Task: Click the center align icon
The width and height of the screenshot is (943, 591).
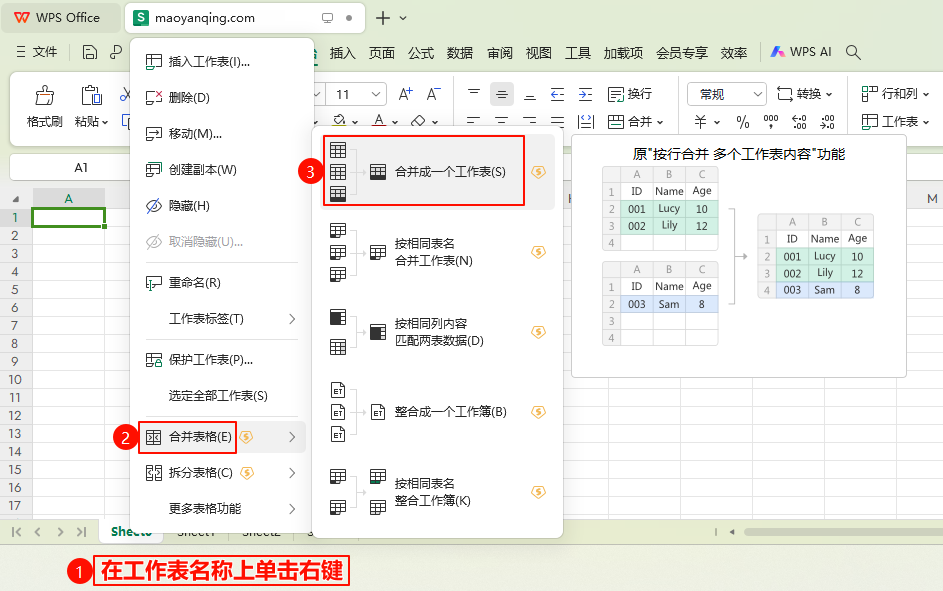Action: pos(502,94)
